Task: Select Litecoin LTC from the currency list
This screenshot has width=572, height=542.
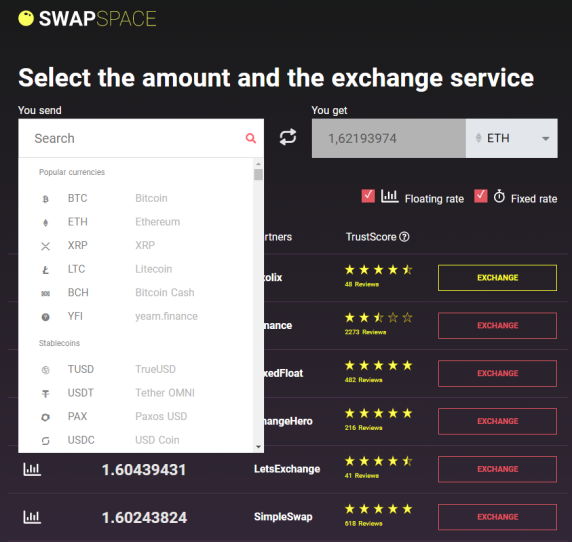Action: [136, 269]
